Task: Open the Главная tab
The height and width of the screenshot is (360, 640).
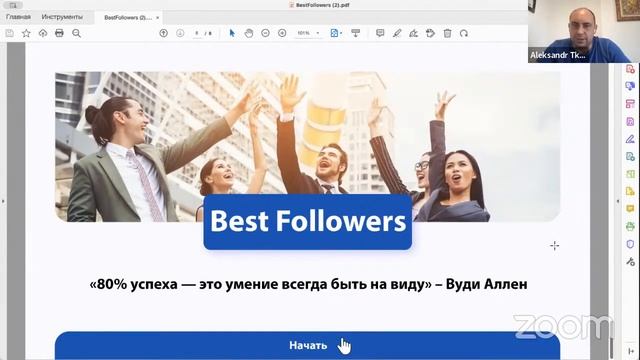Action: click(x=18, y=17)
